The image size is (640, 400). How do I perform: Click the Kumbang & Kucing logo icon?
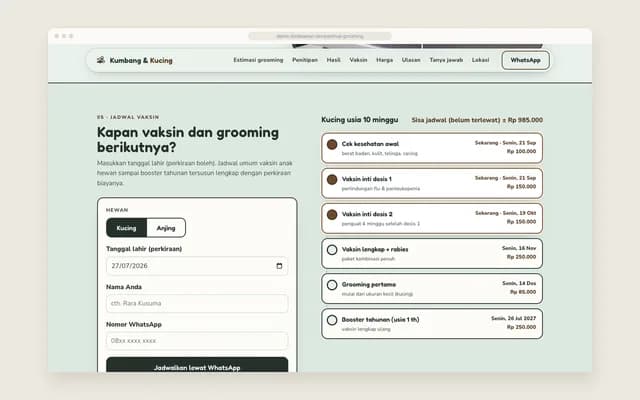coord(101,60)
